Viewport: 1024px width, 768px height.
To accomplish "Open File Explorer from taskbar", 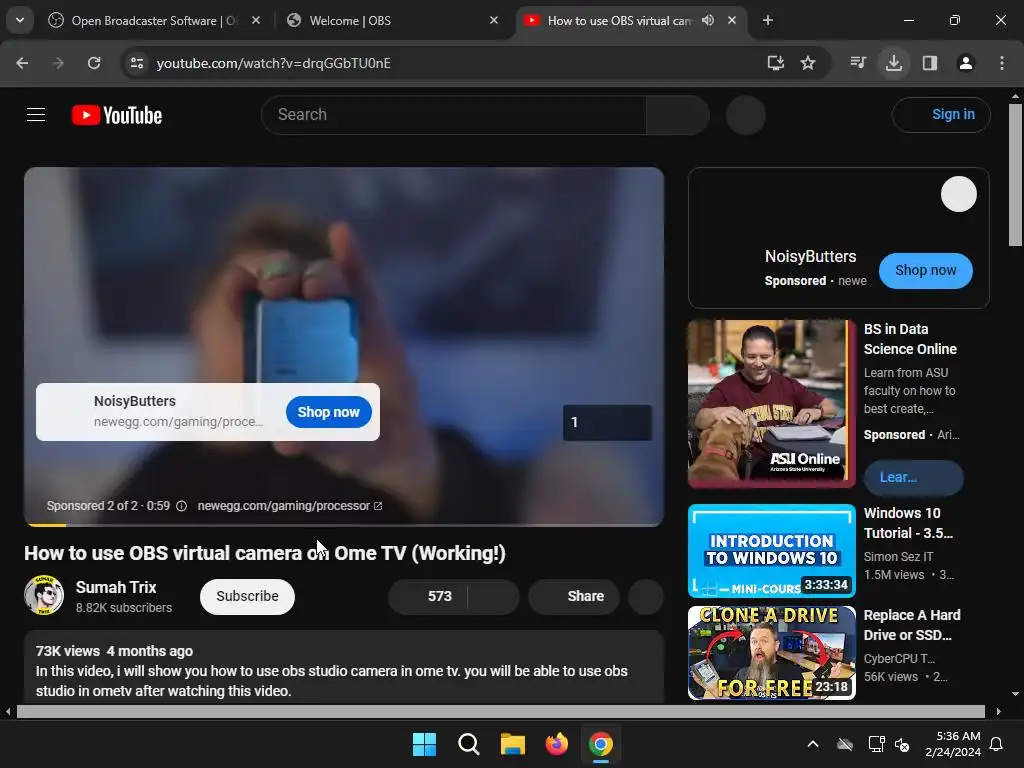I will coord(513,744).
